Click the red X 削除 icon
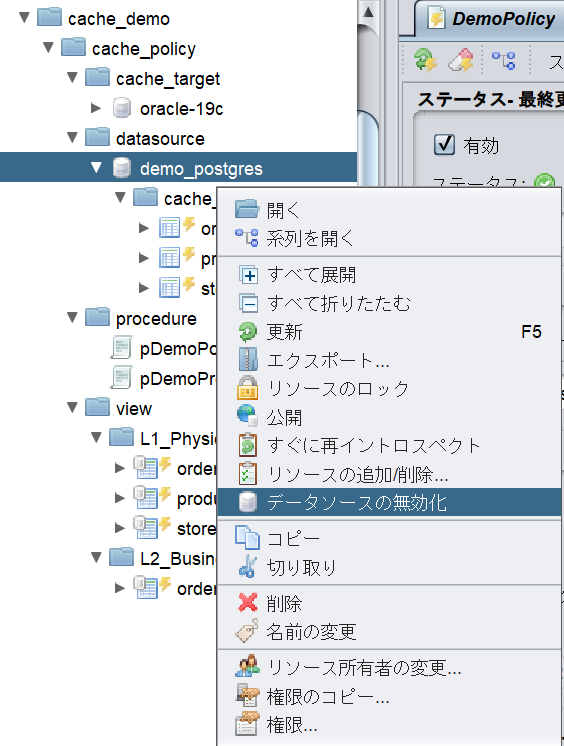The height and width of the screenshot is (746, 564). click(247, 602)
